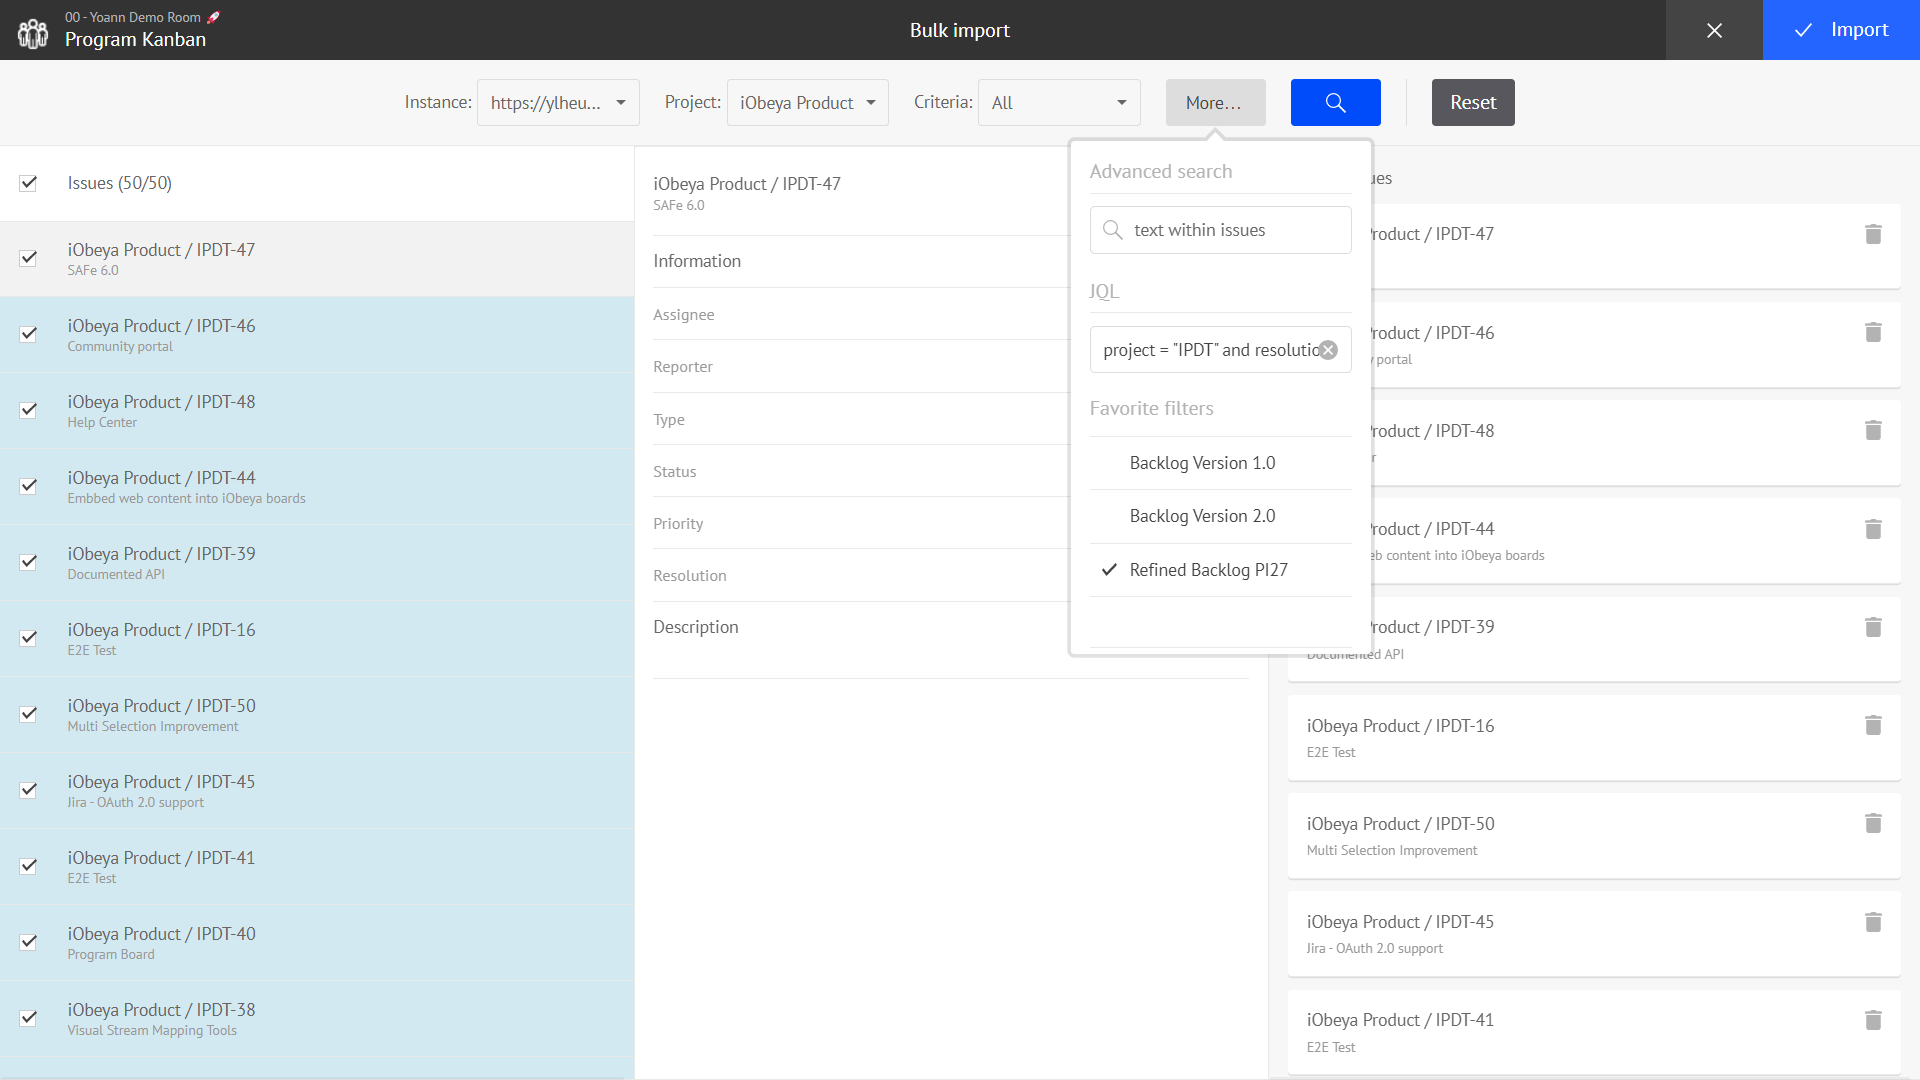Image resolution: width=1920 pixels, height=1080 pixels.
Task: Open the Criteria dropdown set to All
Action: pos(1059,102)
